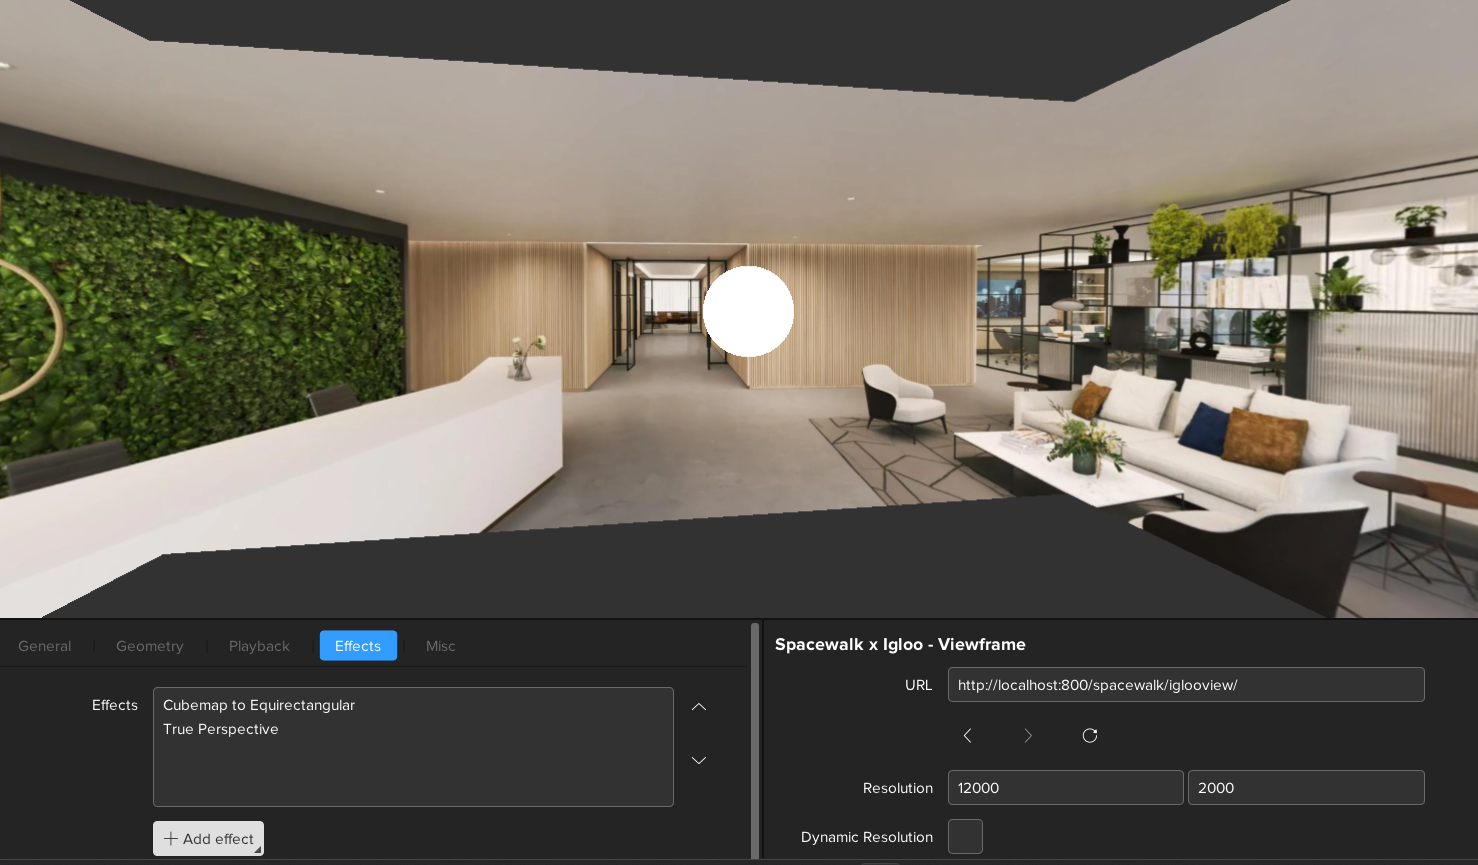
Task: Go forward in the Viewframe browser
Action: tap(1028, 736)
